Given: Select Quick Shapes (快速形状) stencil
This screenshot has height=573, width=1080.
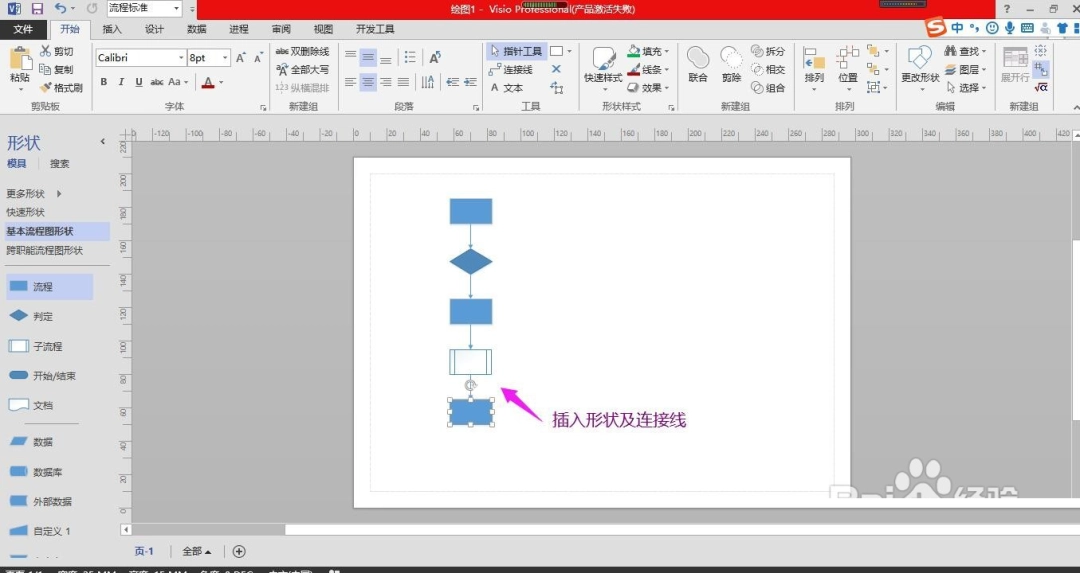Looking at the screenshot, I should point(25,212).
